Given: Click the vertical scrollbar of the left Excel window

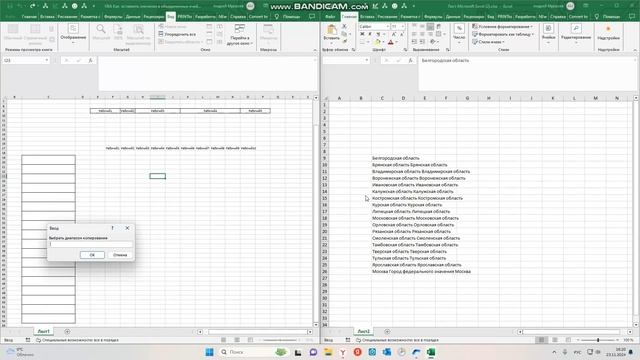Looking at the screenshot, I should (x=316, y=211).
